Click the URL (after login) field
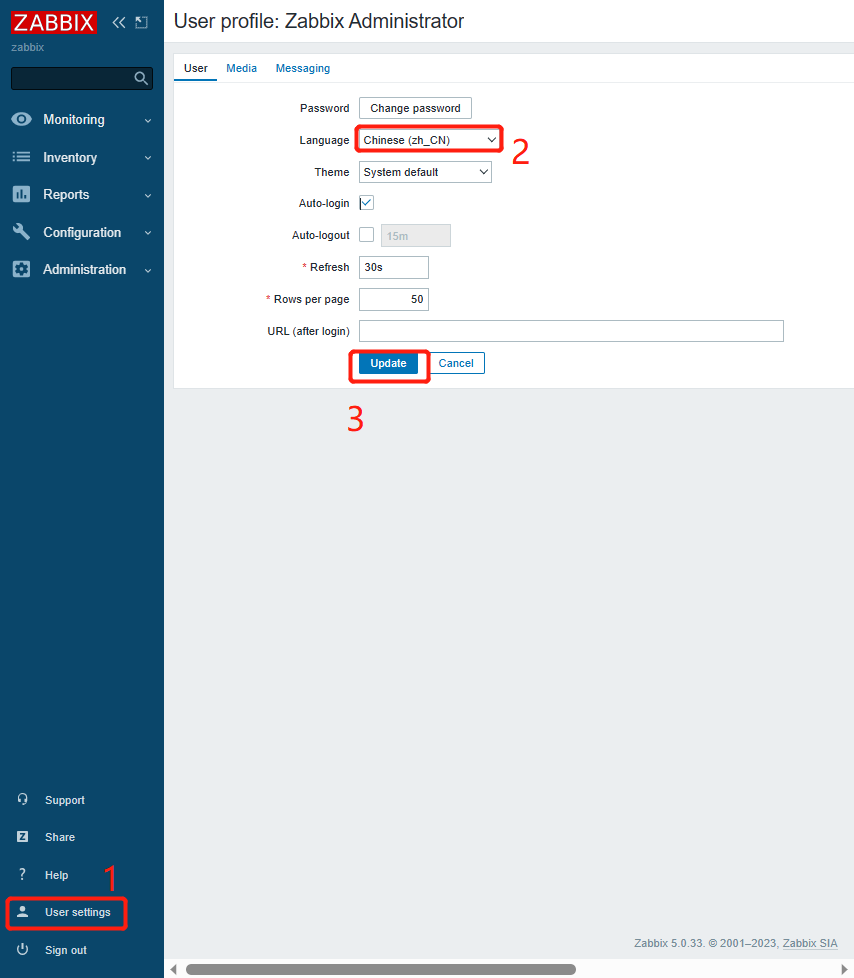This screenshot has width=854, height=978. [571, 331]
